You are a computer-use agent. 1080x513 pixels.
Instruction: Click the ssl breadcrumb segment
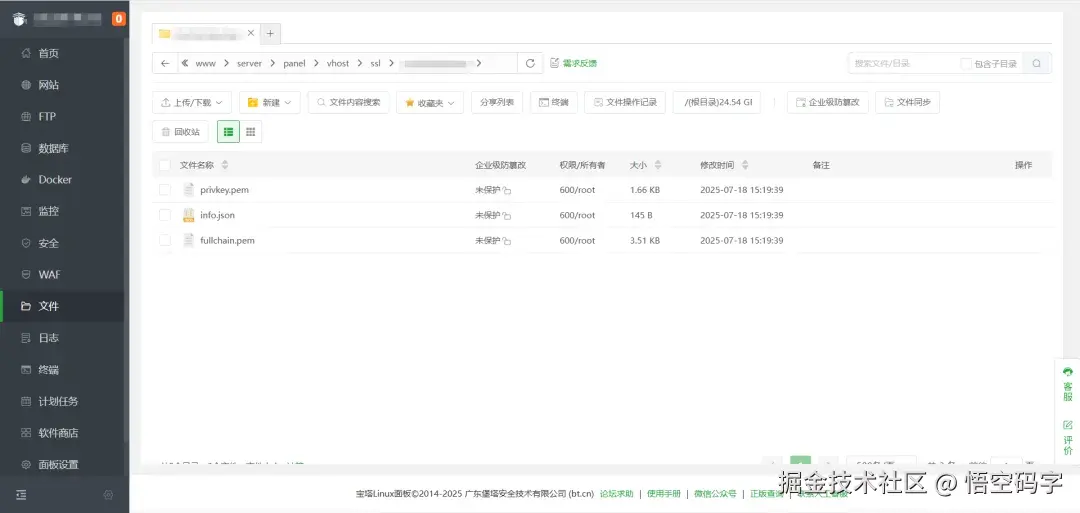coord(375,63)
